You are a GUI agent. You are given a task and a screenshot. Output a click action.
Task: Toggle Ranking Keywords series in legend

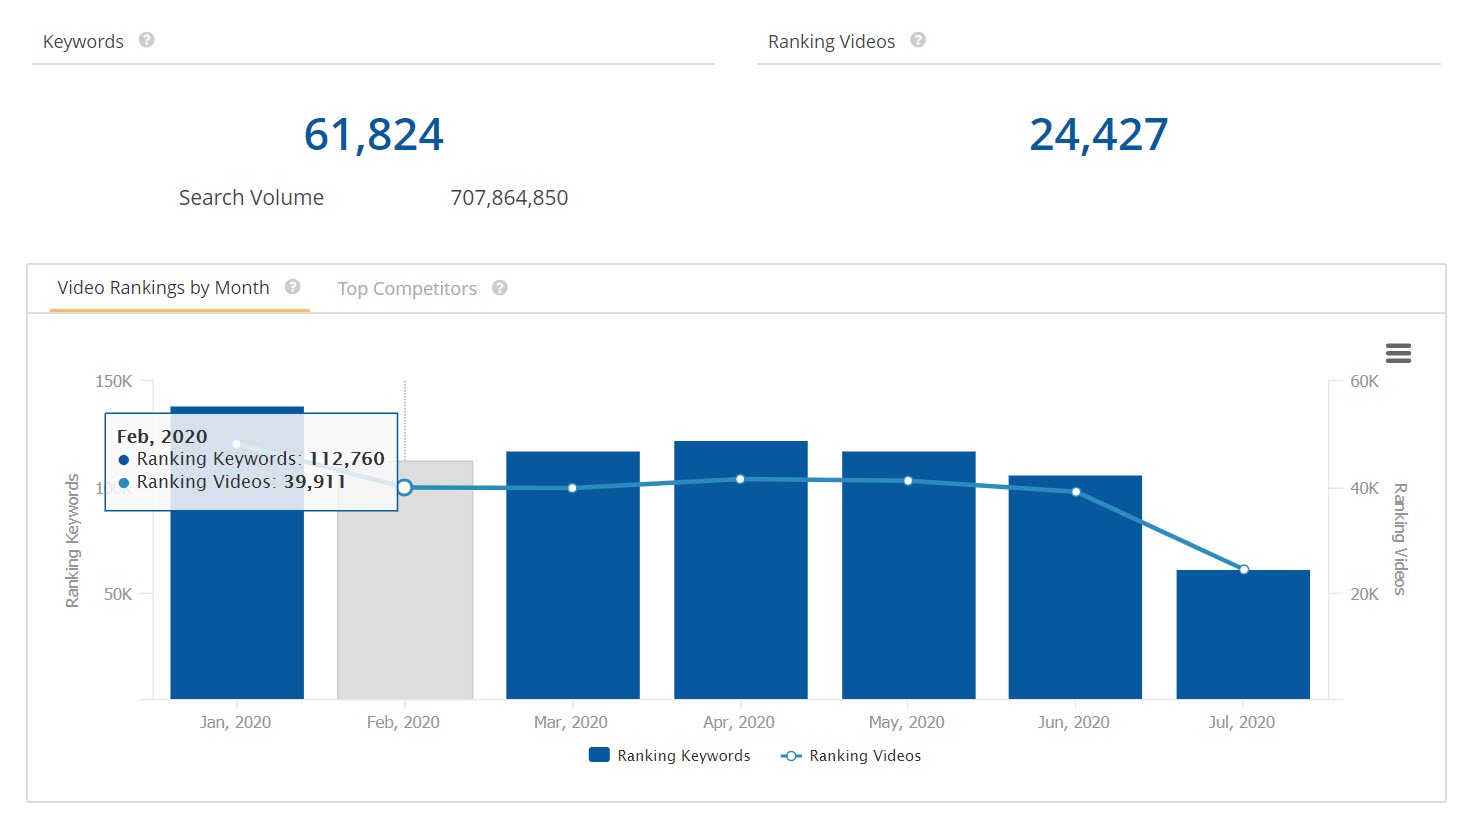click(x=670, y=756)
